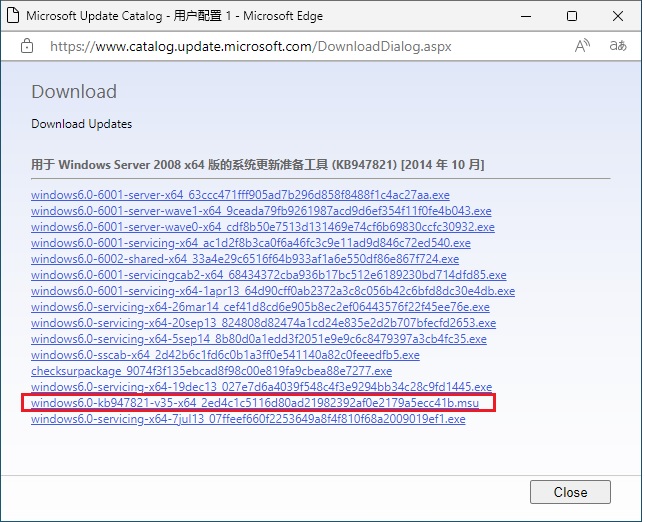This screenshot has width=645, height=522.
Task: Click the lock icon in address bar
Action: click(x=27, y=46)
